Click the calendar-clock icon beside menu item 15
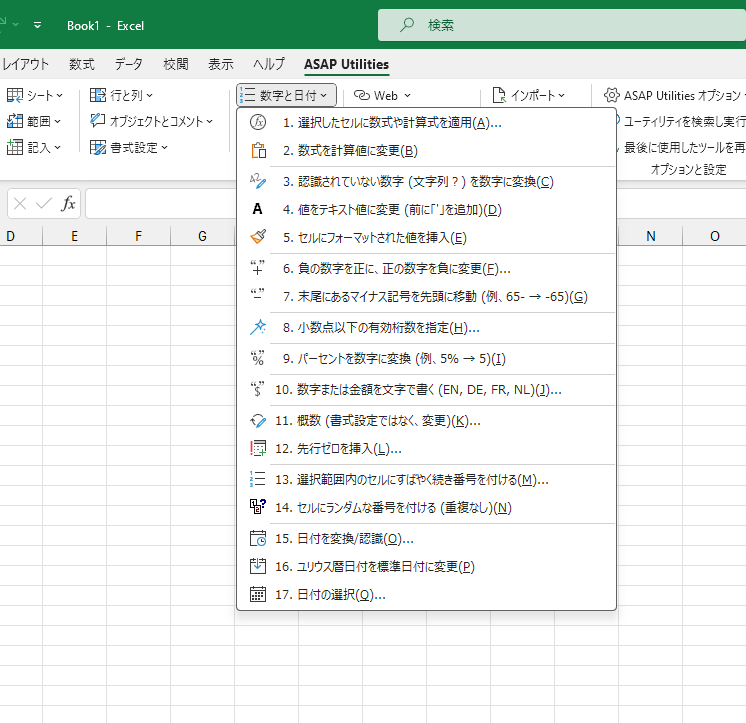The height and width of the screenshot is (723, 746). point(258,538)
